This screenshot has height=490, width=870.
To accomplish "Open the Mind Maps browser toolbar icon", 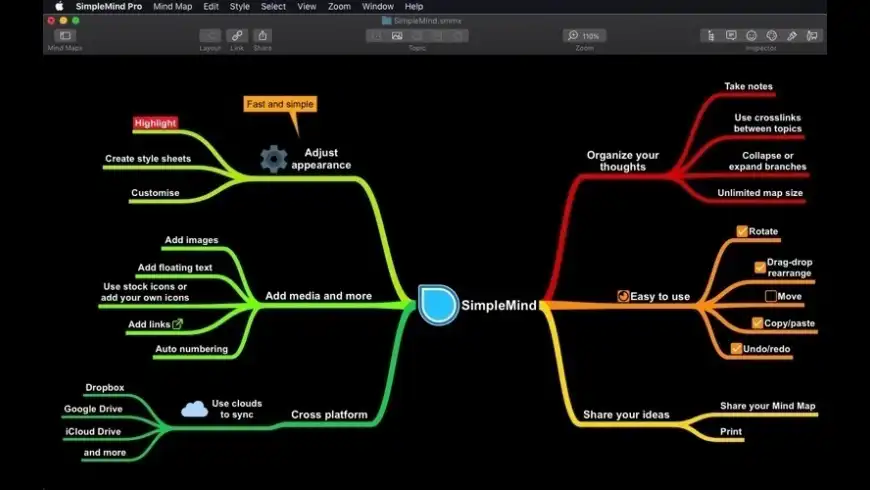I will pos(65,36).
